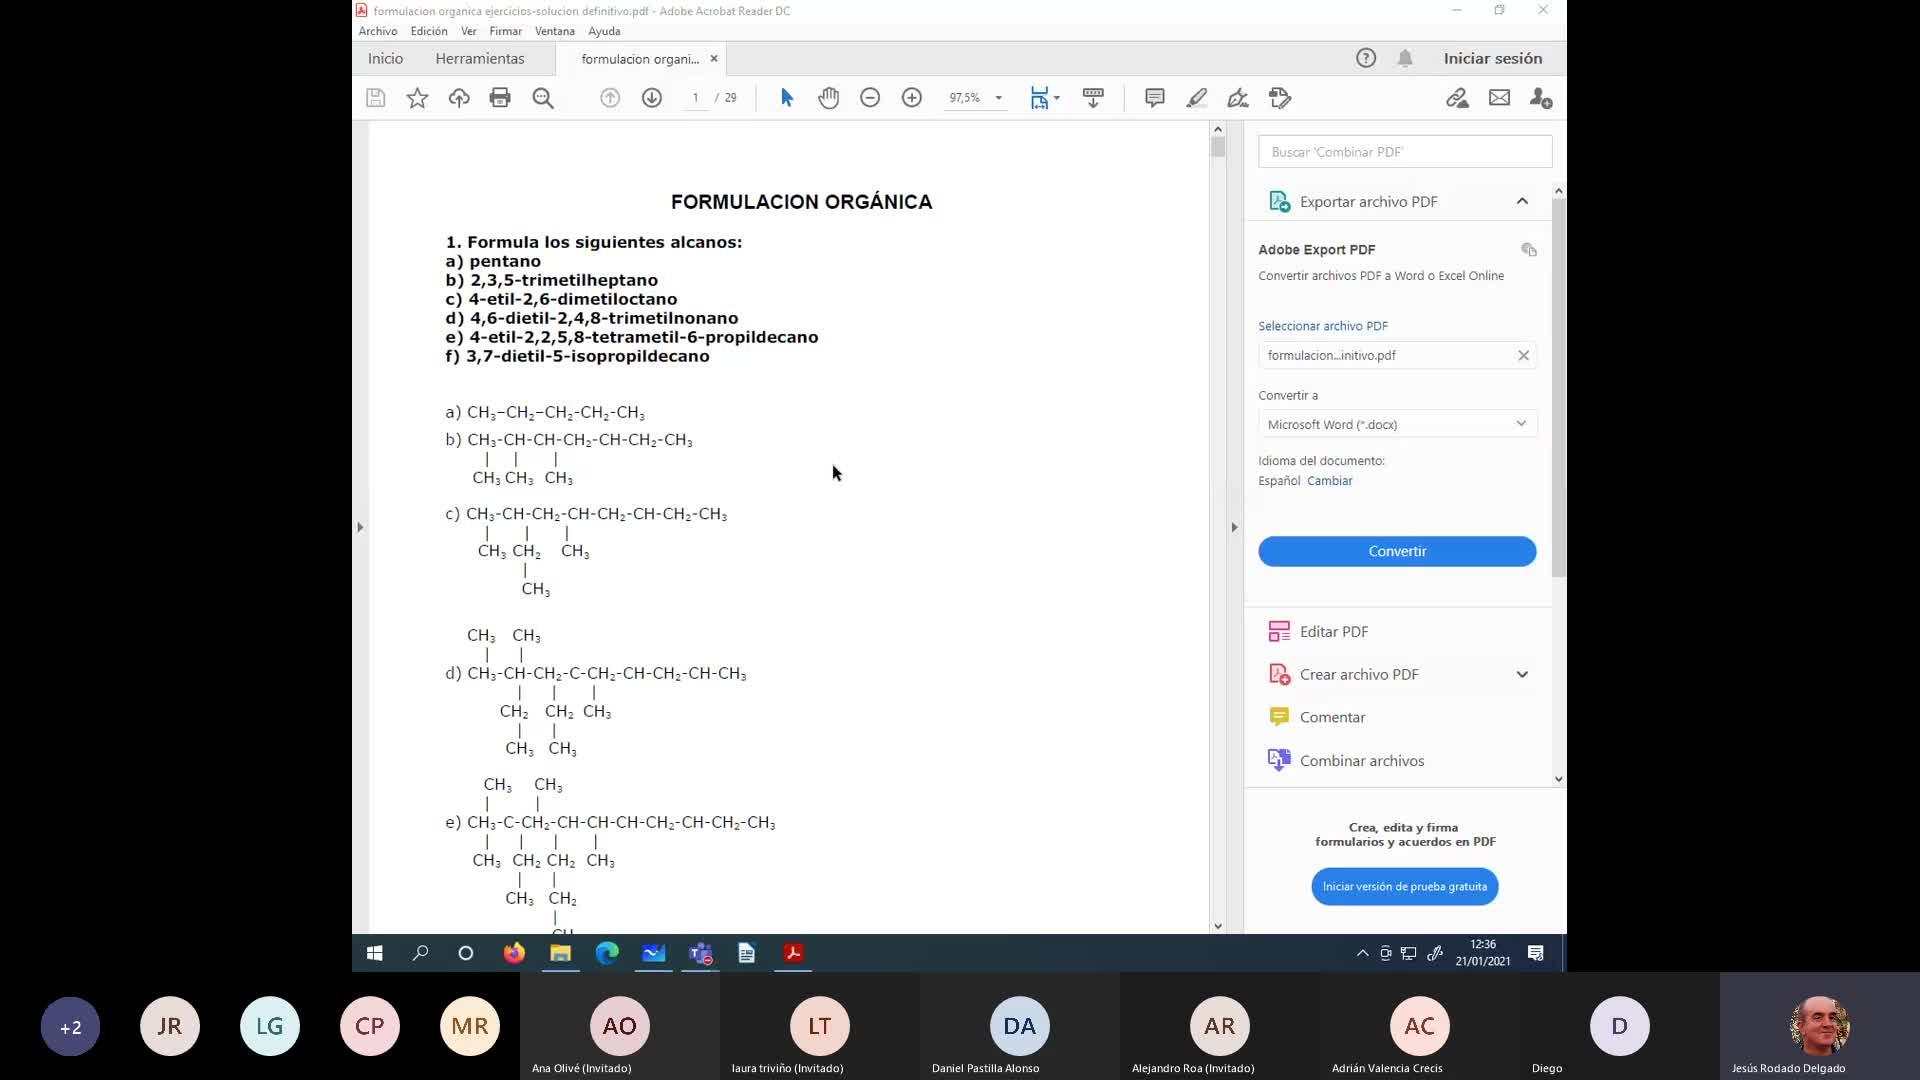
Task: Go to next page arrow
Action: [652, 98]
